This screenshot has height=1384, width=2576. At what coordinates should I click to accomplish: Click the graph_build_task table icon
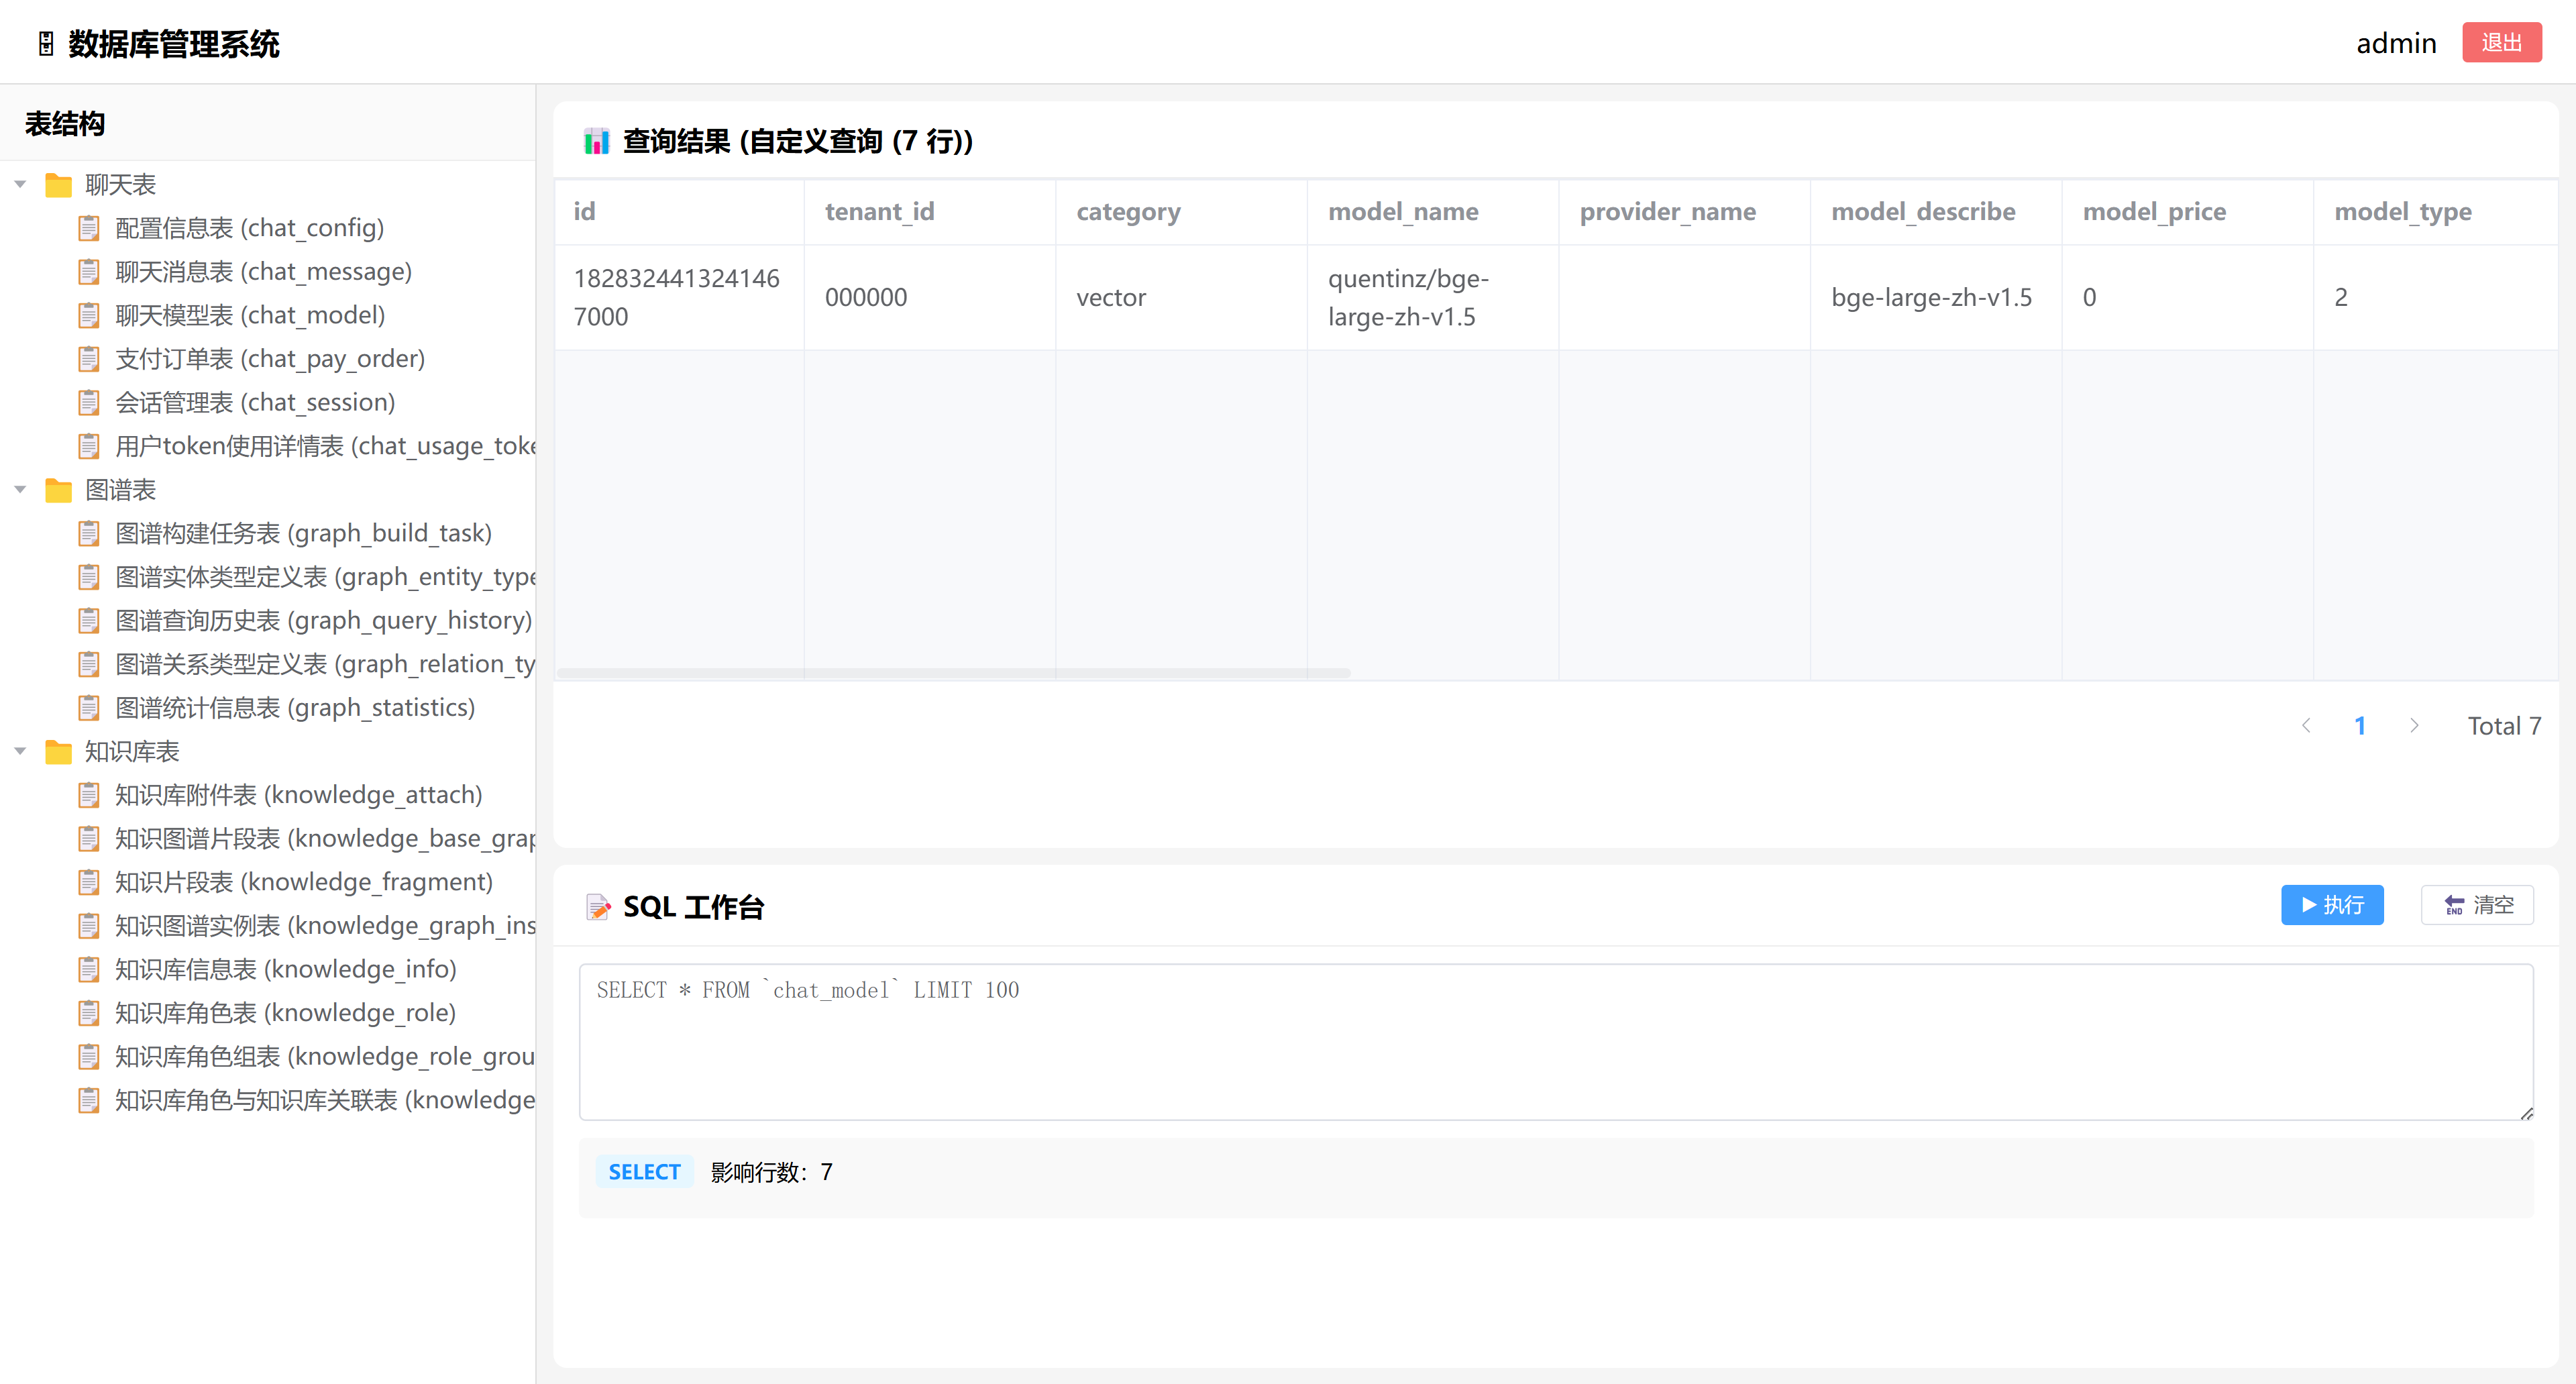[89, 533]
